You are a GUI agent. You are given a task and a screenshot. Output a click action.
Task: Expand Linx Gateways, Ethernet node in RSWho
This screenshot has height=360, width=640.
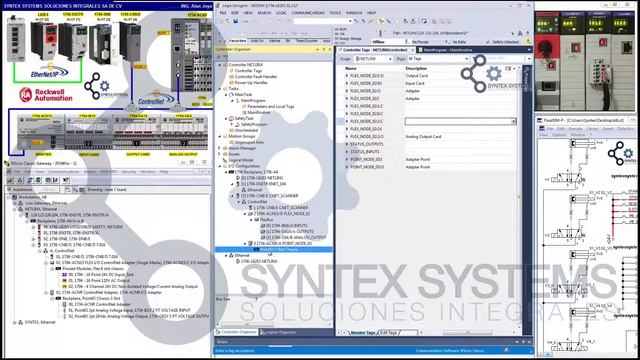click(x=15, y=203)
